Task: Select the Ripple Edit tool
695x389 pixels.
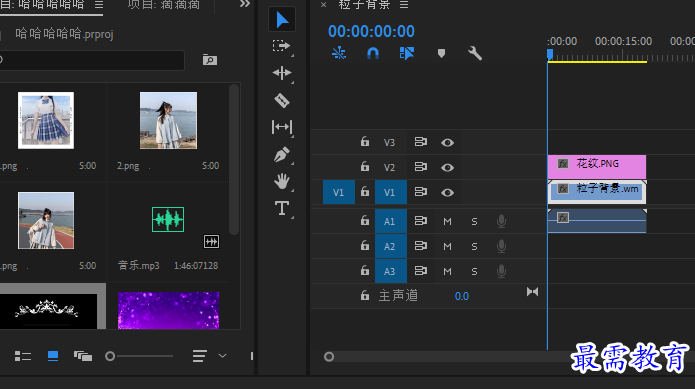Action: [x=282, y=73]
